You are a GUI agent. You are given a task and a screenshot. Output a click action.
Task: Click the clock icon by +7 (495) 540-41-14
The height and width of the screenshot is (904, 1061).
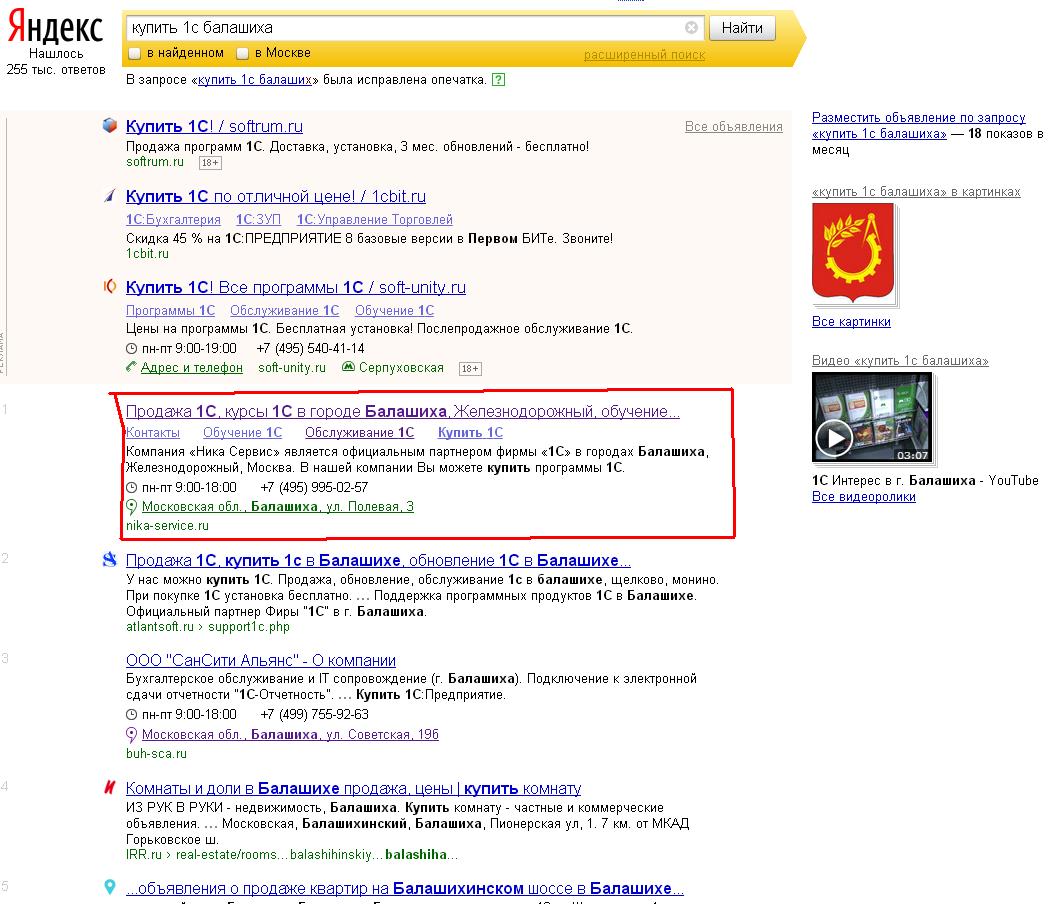(x=132, y=348)
